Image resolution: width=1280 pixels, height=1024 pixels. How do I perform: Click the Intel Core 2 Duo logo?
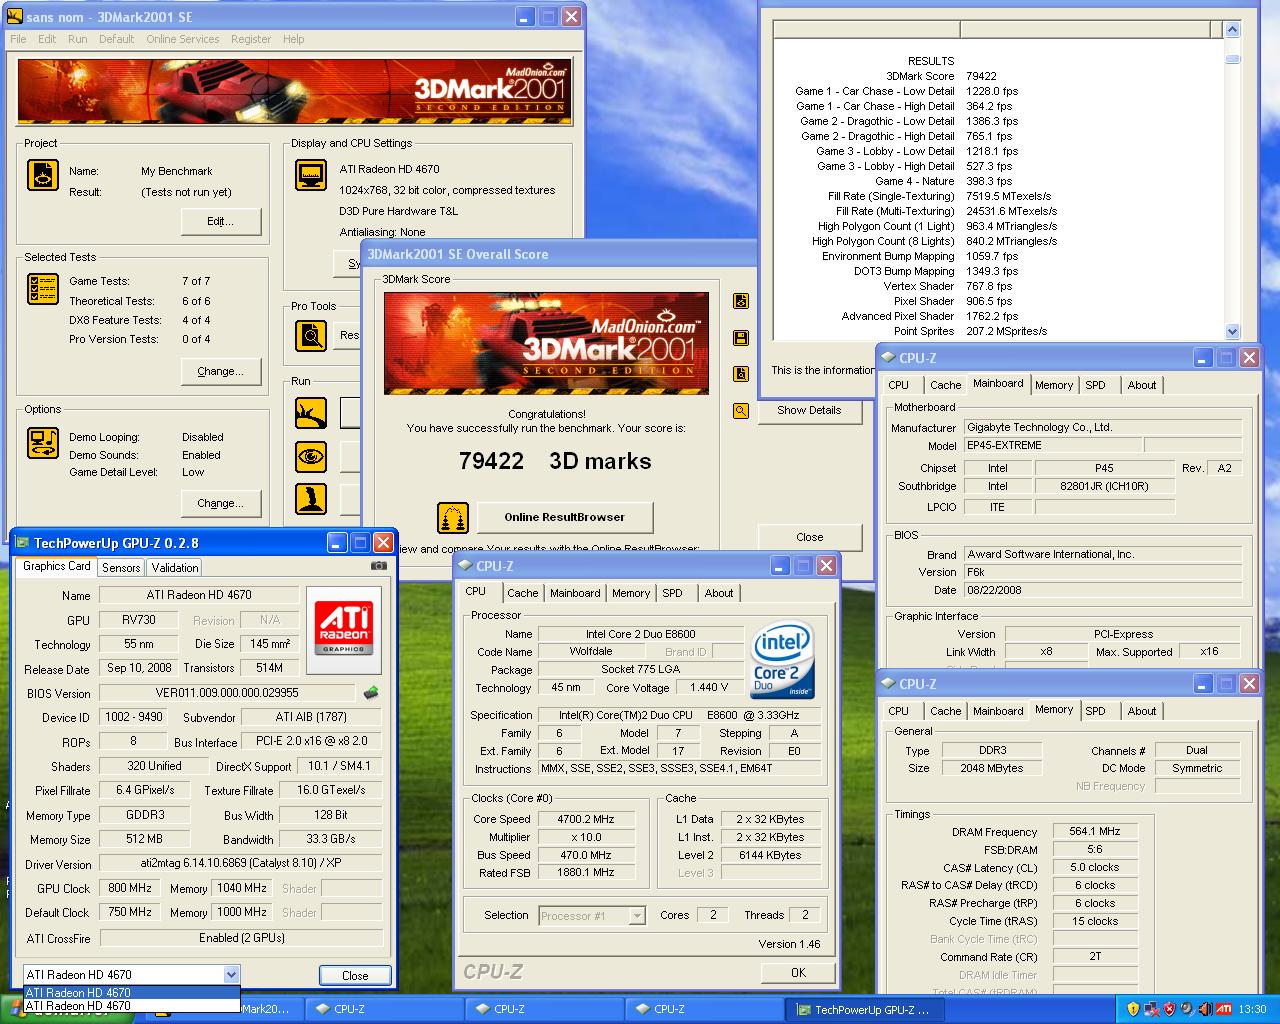(782, 660)
